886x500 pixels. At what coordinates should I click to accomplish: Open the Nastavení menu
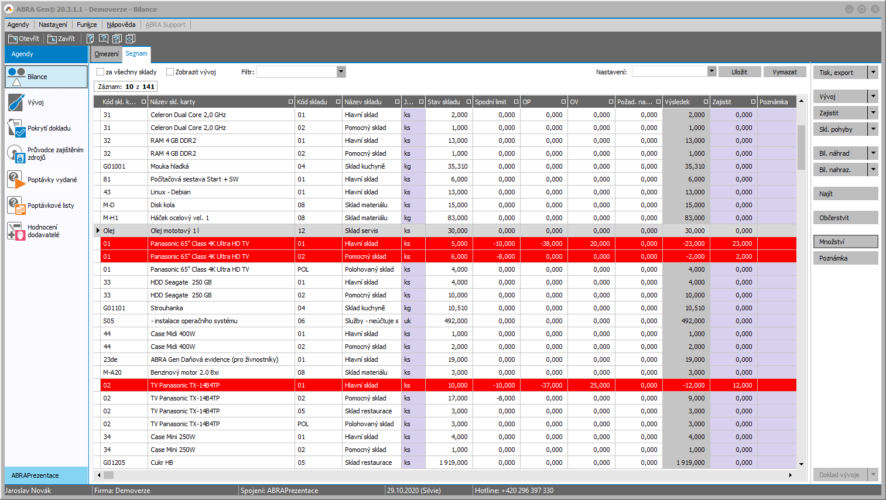[x=53, y=24]
